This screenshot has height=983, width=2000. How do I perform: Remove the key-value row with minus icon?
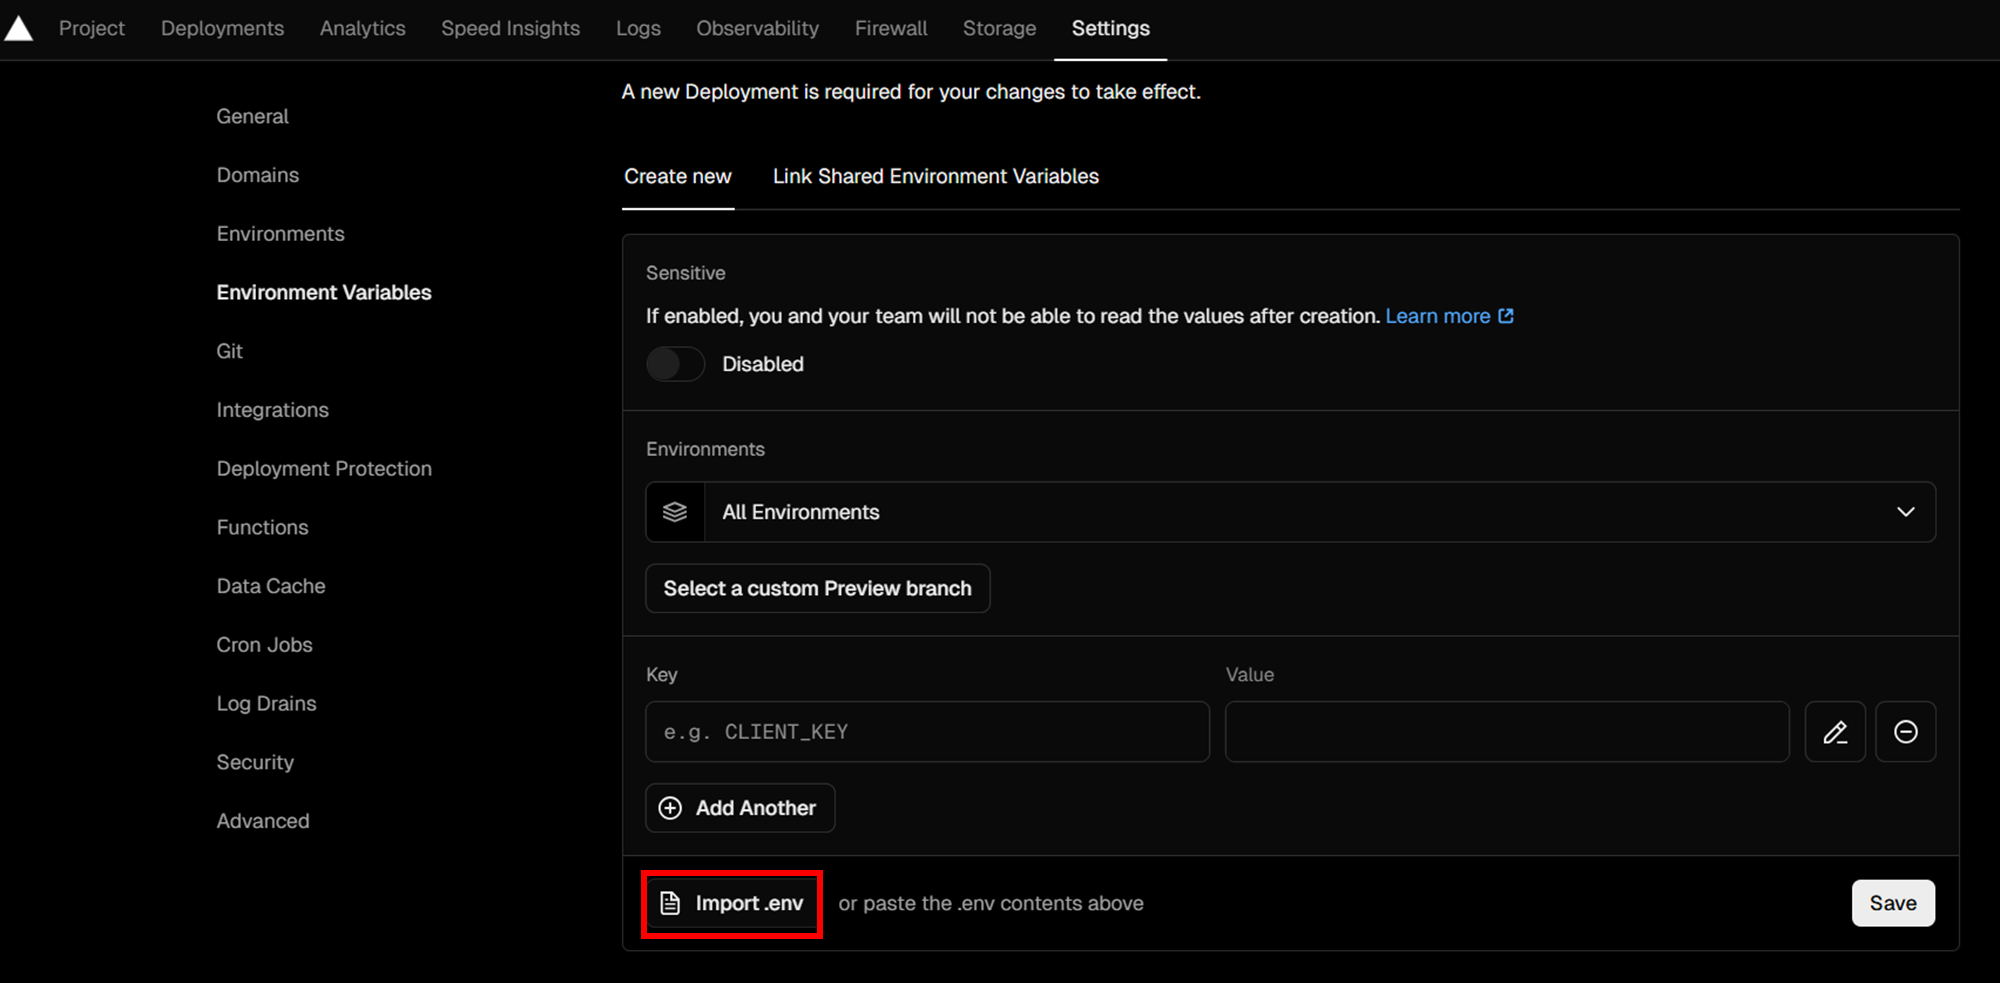click(x=1906, y=732)
